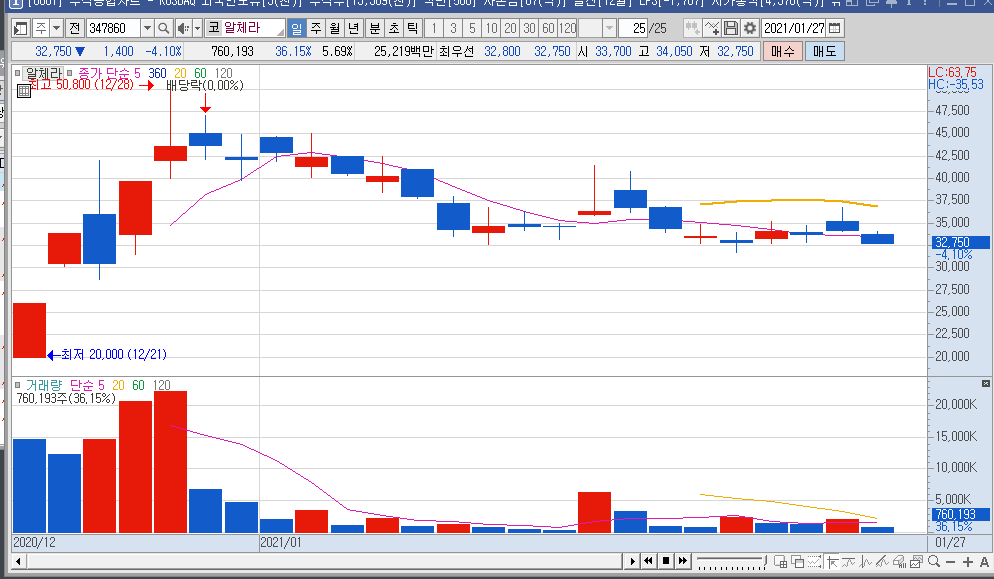
Task: Click the text A auto-scale icon
Action: click(x=984, y=561)
